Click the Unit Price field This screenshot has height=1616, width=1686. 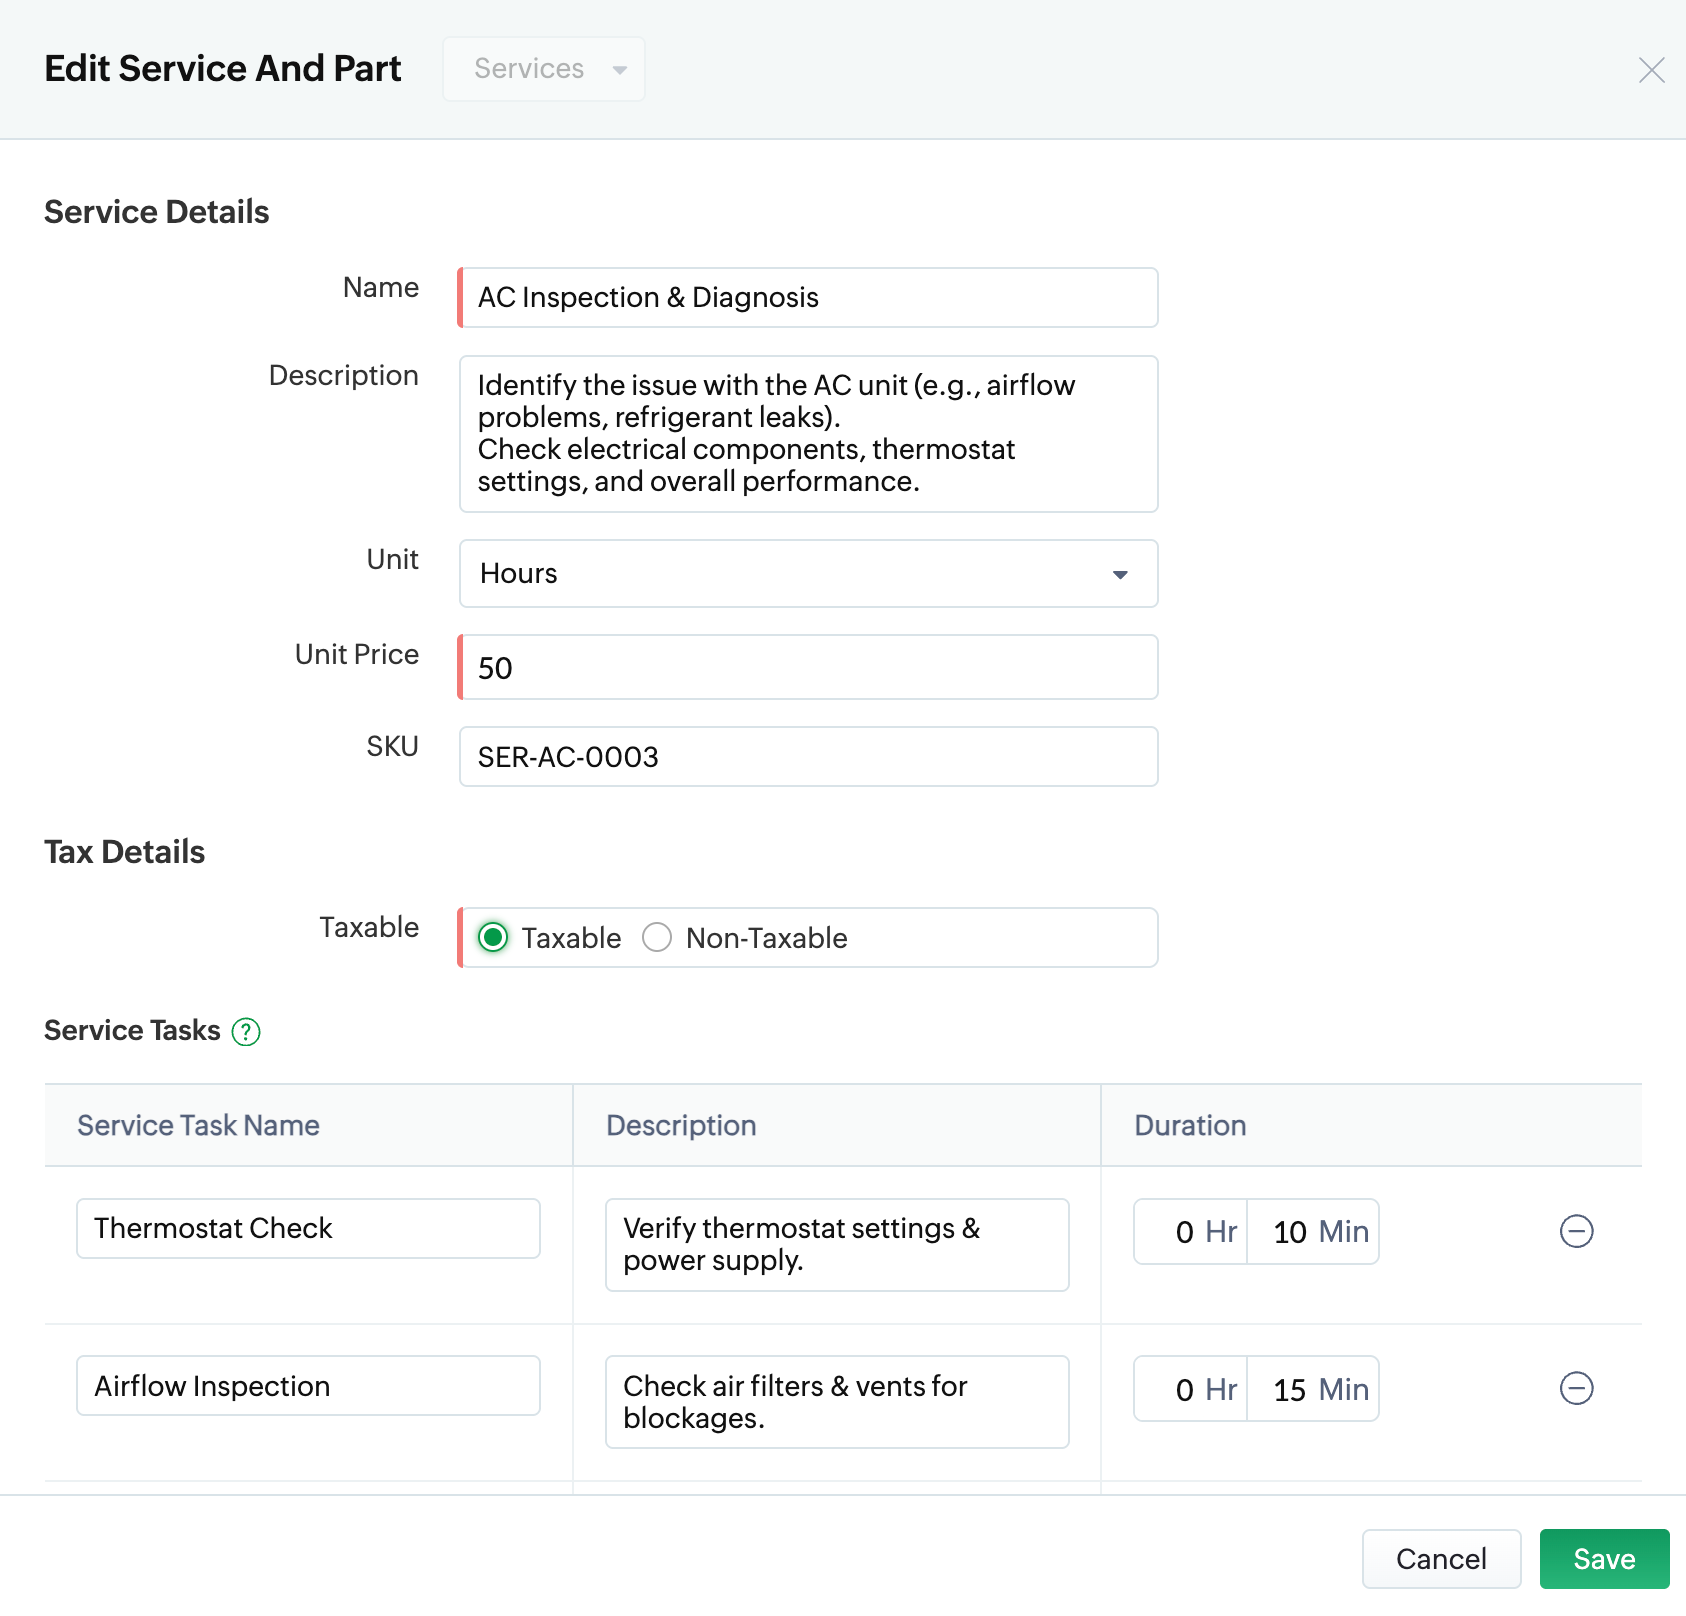coord(808,667)
